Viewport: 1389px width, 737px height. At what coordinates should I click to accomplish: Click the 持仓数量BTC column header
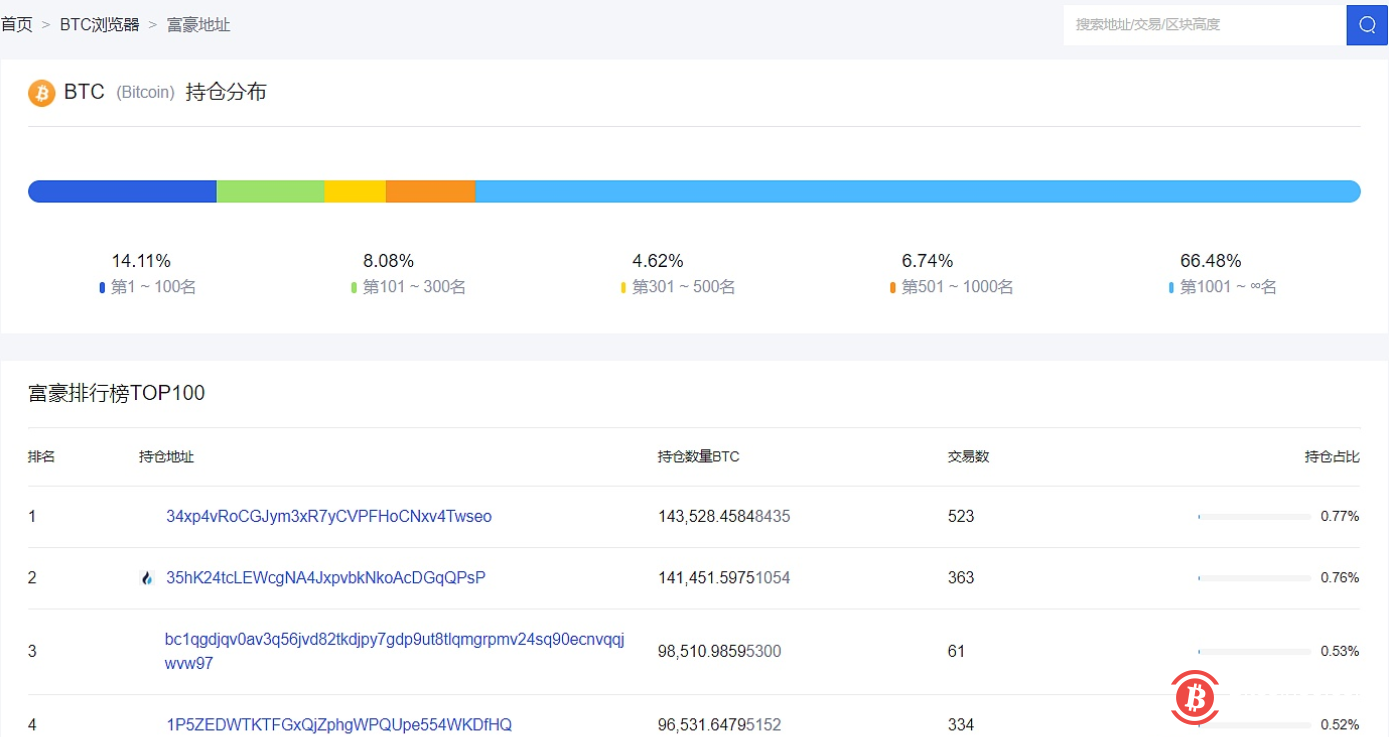coord(698,457)
